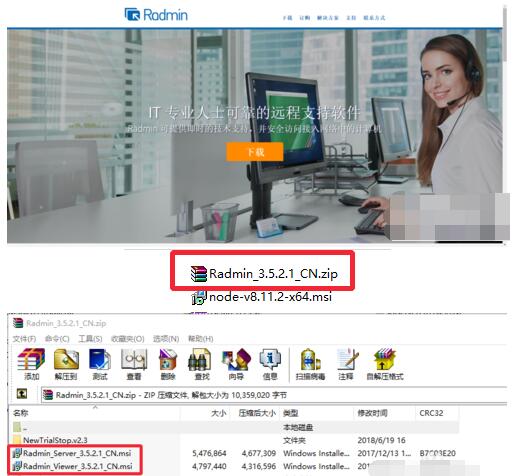Click the 测试 (Test) toolbar icon
Screen dimensions: 513x476
pos(100,364)
